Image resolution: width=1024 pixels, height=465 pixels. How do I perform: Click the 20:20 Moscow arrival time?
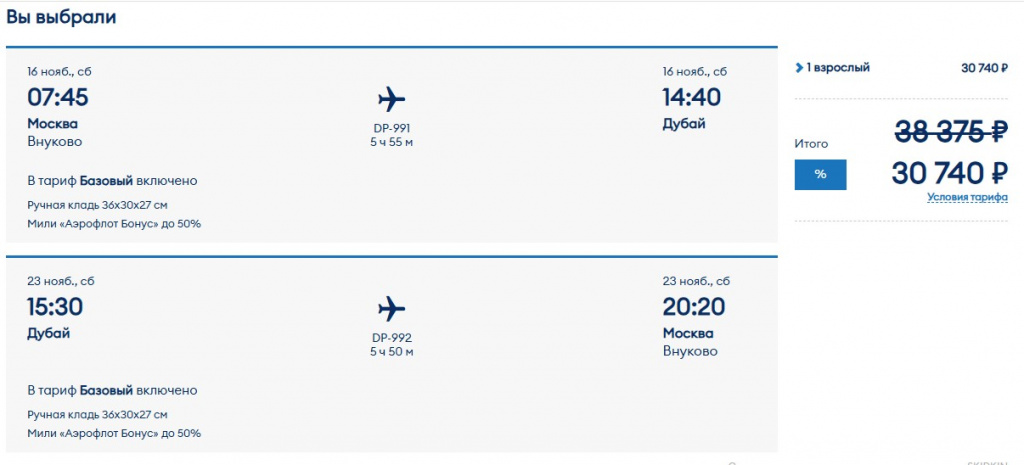pos(694,307)
